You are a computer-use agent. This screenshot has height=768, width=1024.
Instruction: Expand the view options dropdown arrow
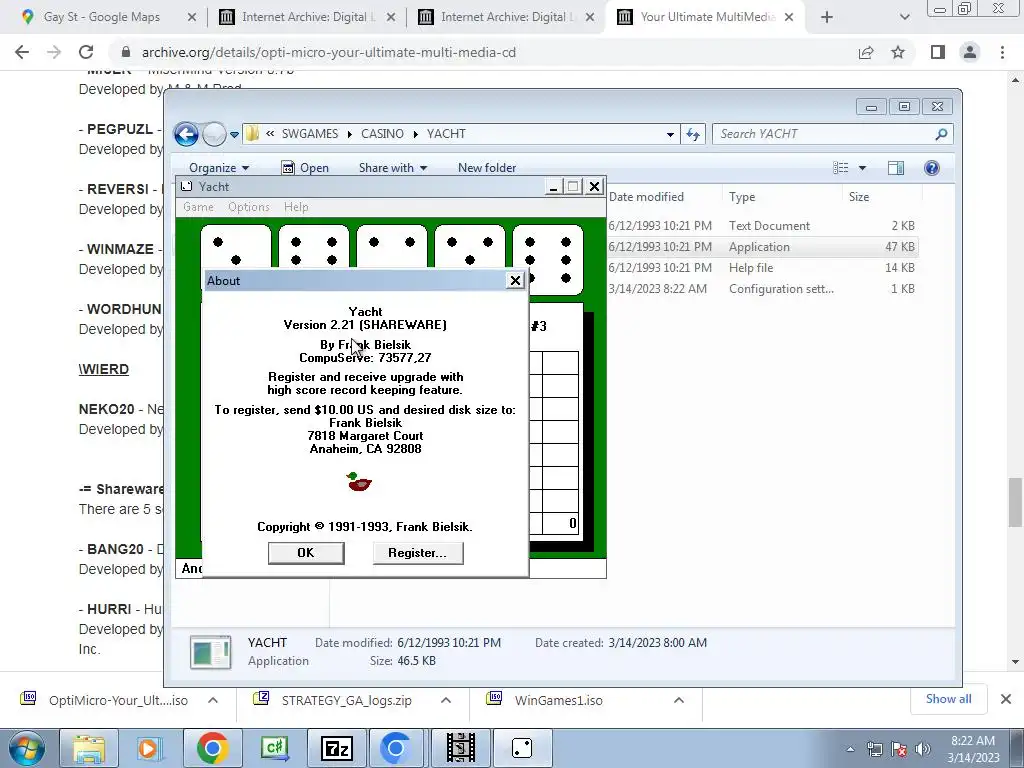[862, 168]
